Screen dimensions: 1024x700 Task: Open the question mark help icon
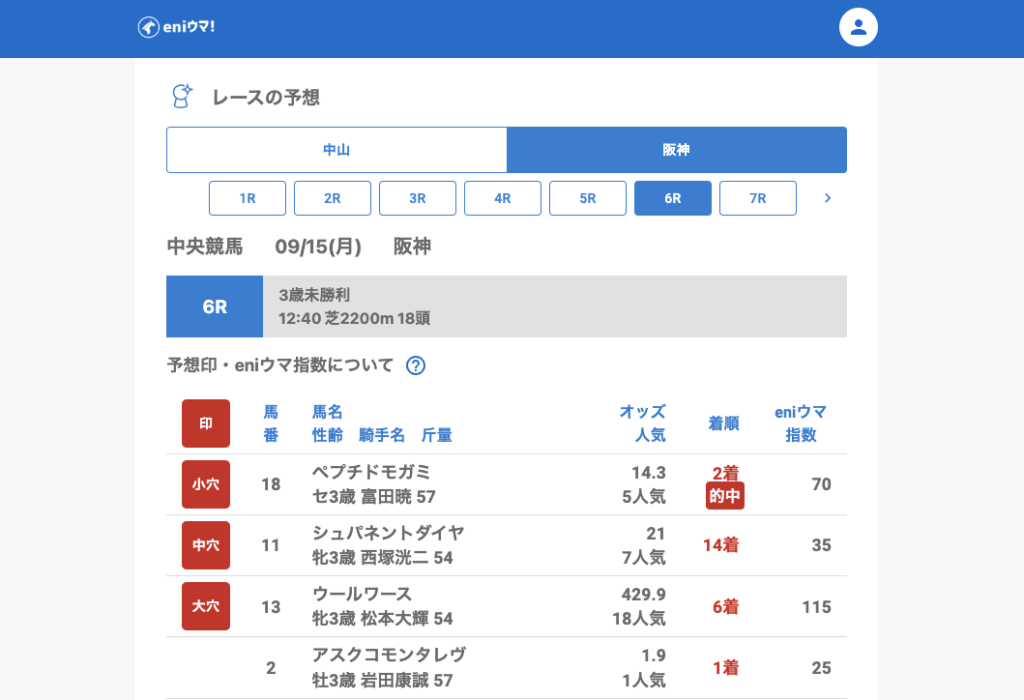(x=416, y=366)
